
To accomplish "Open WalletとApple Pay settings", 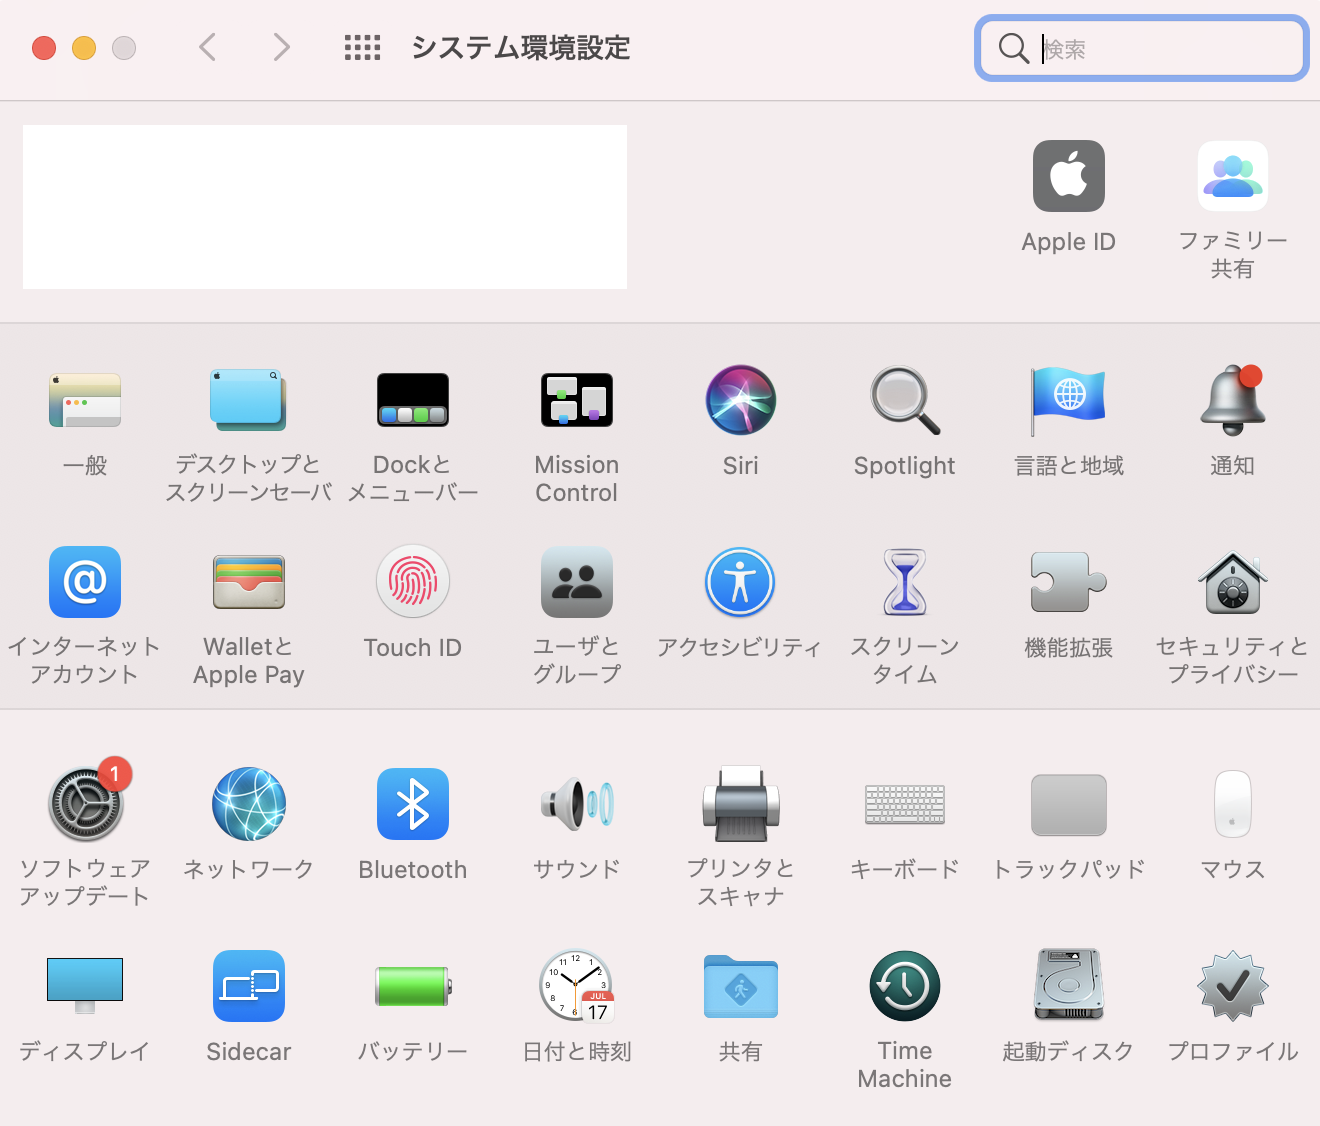I will (x=248, y=582).
